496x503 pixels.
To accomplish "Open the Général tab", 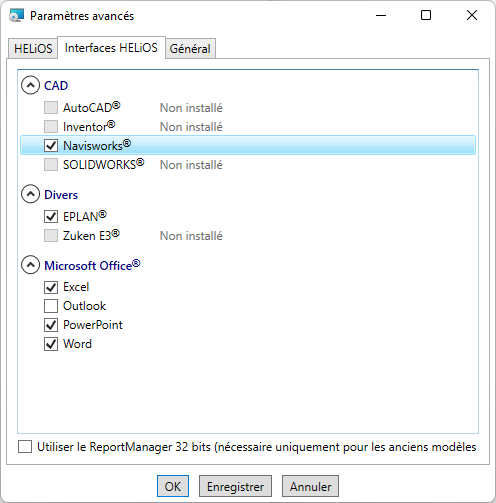I will point(190,49).
